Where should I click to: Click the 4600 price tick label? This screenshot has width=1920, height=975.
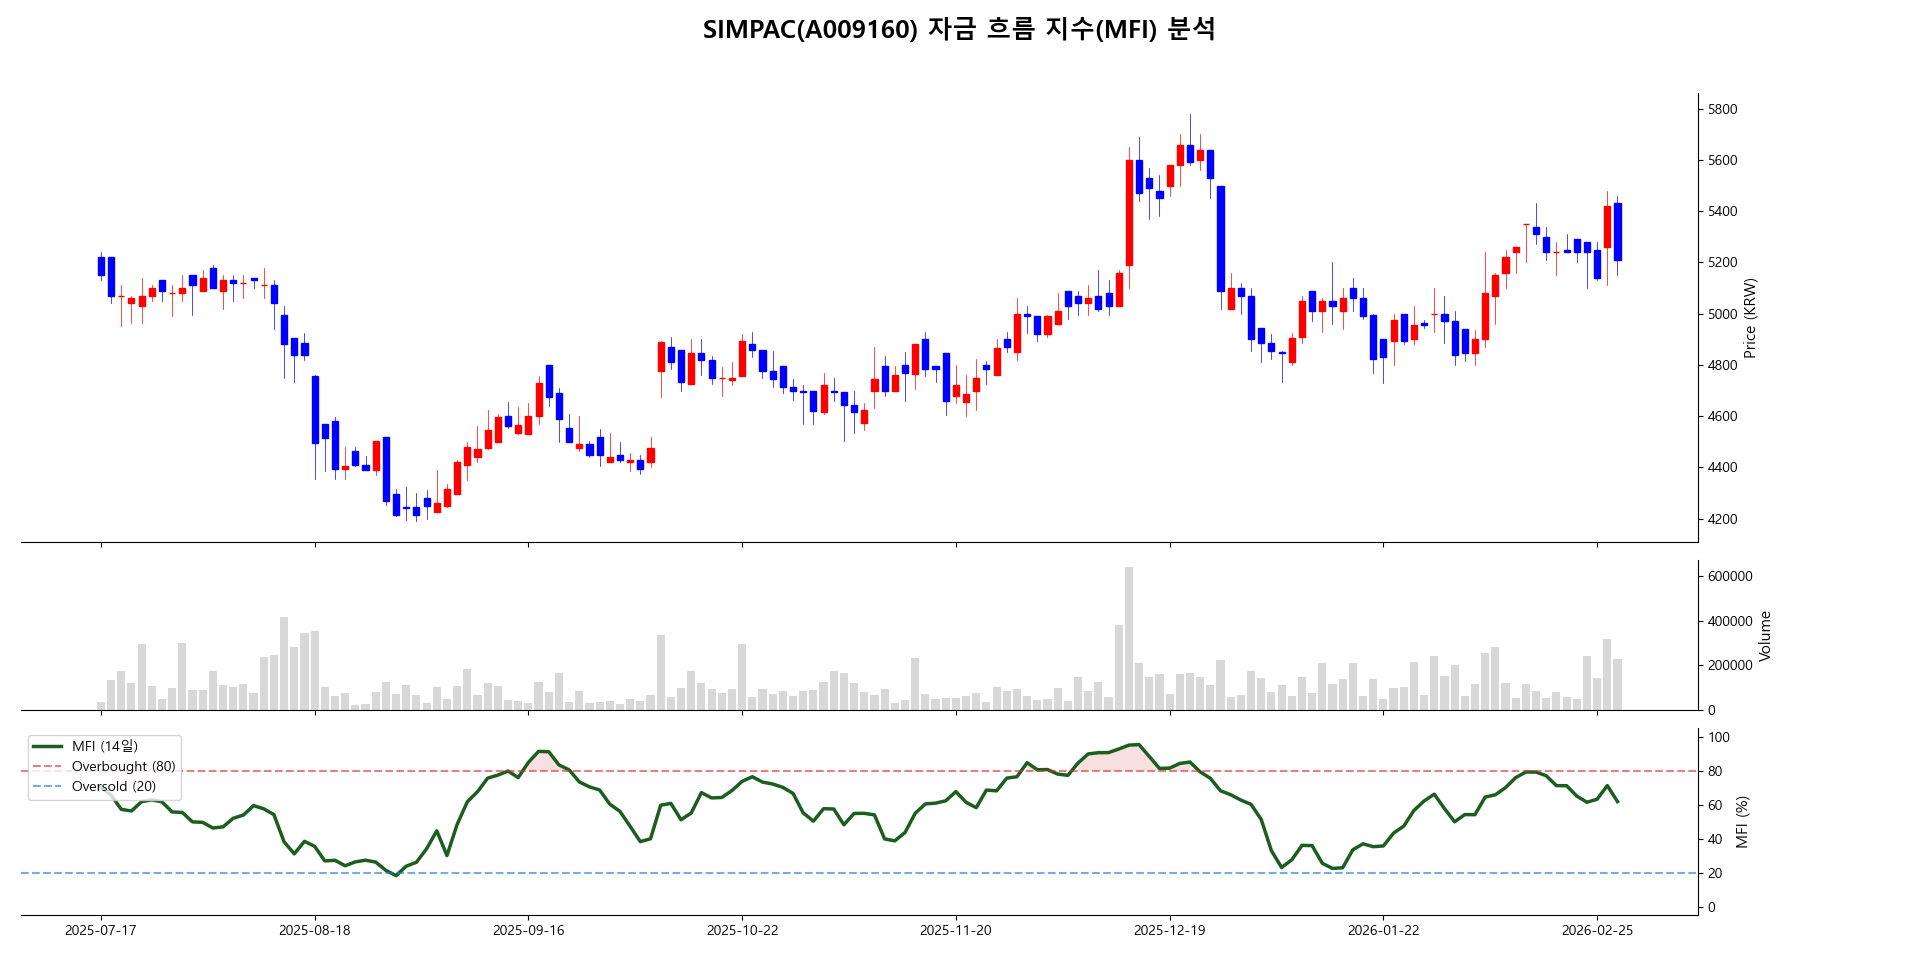(1723, 416)
